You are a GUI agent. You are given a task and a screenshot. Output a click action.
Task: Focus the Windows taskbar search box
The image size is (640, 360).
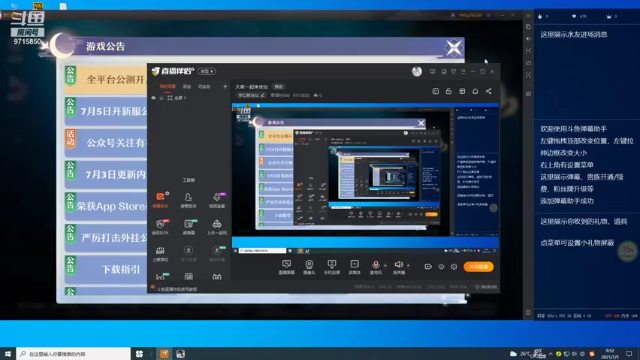pyautogui.click(x=73, y=353)
